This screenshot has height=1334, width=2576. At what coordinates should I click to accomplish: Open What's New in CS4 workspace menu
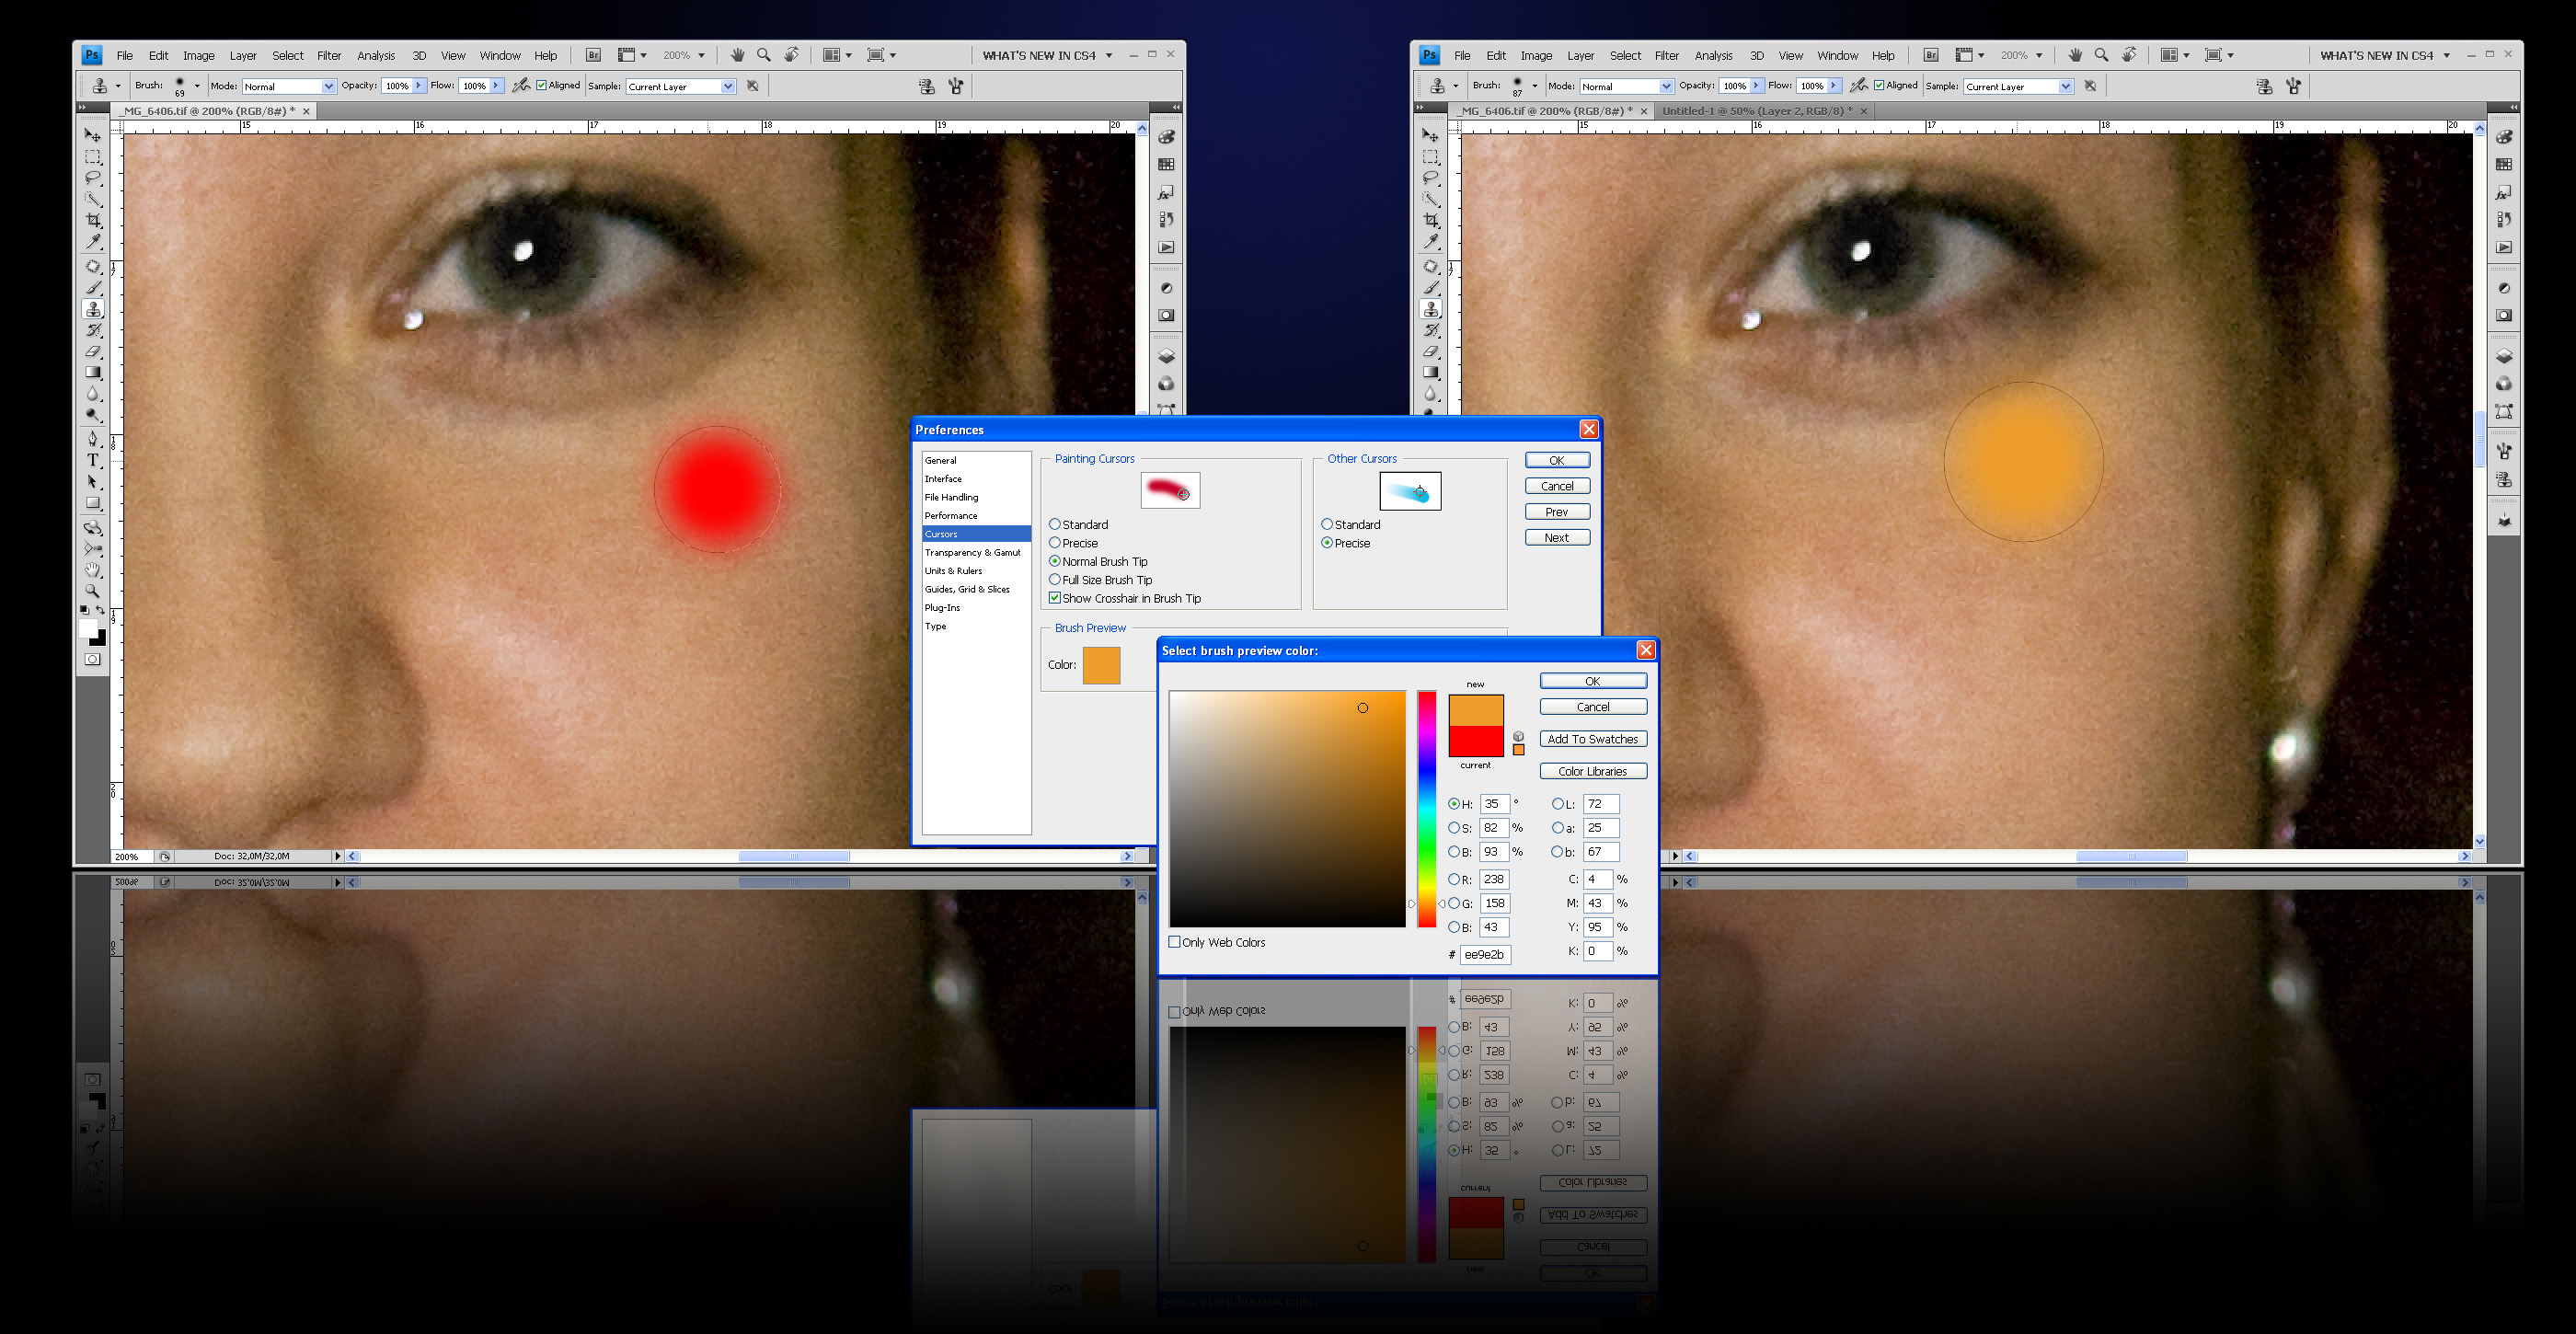tap(1047, 56)
